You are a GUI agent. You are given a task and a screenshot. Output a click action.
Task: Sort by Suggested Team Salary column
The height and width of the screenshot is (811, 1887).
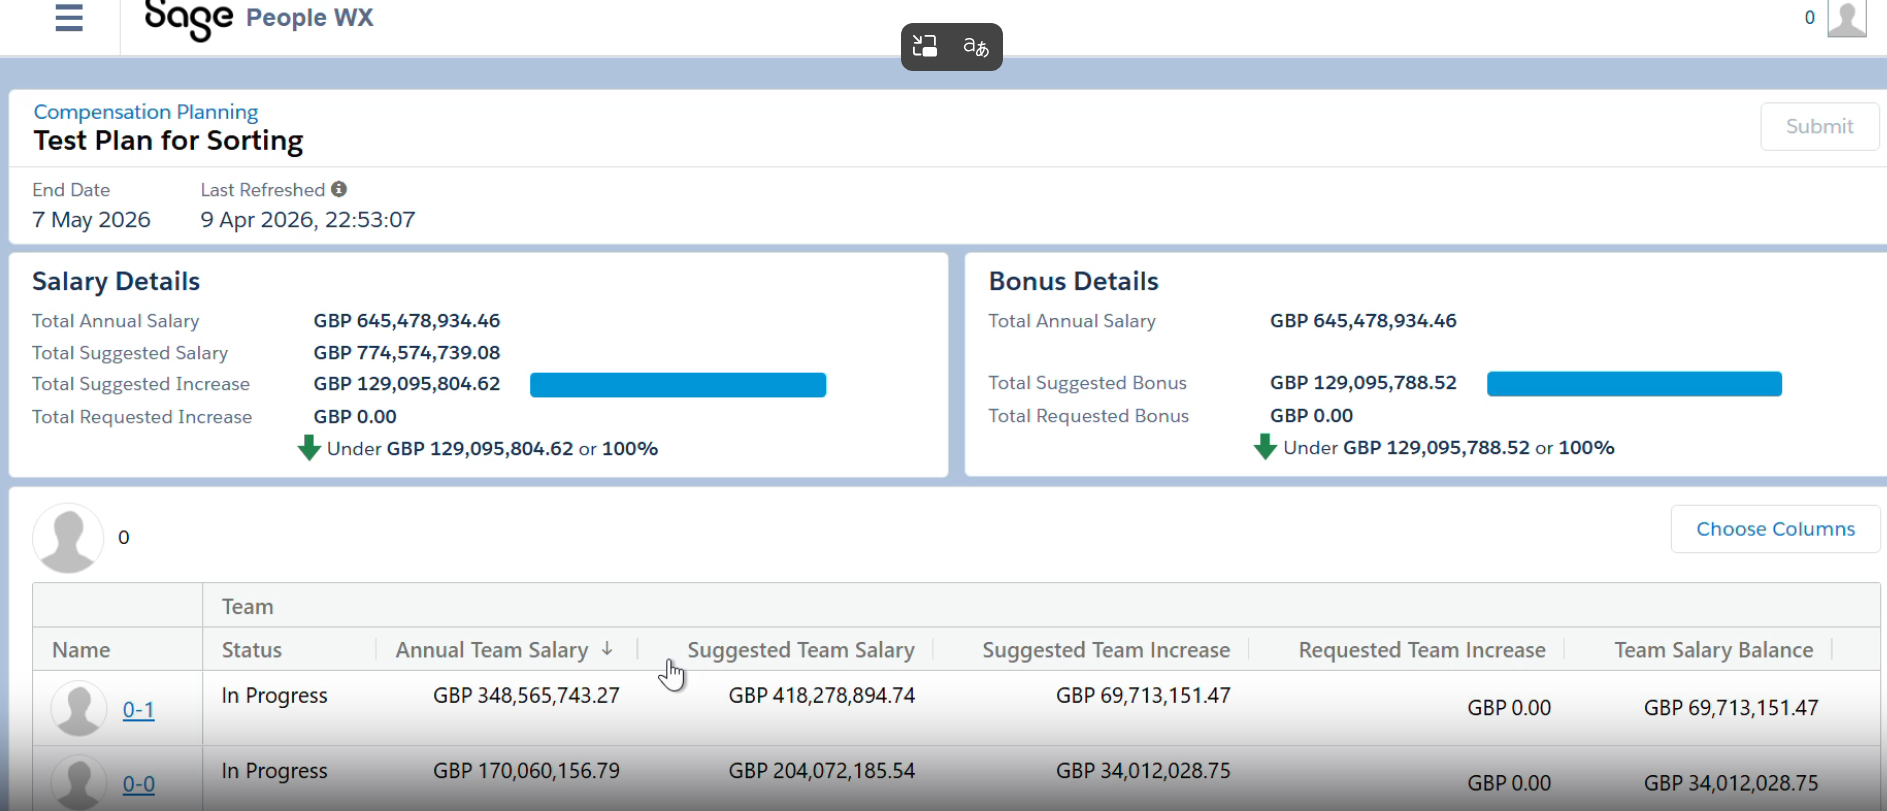[801, 650]
